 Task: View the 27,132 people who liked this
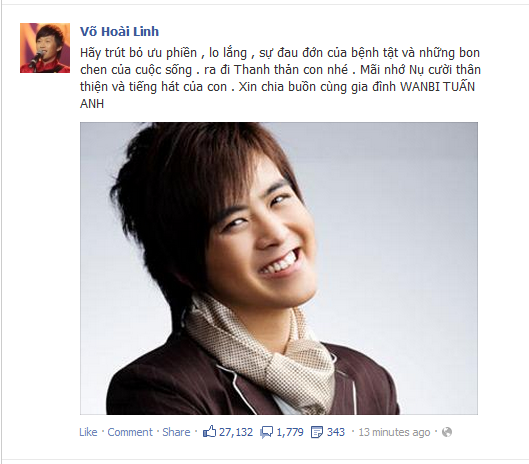[236, 432]
